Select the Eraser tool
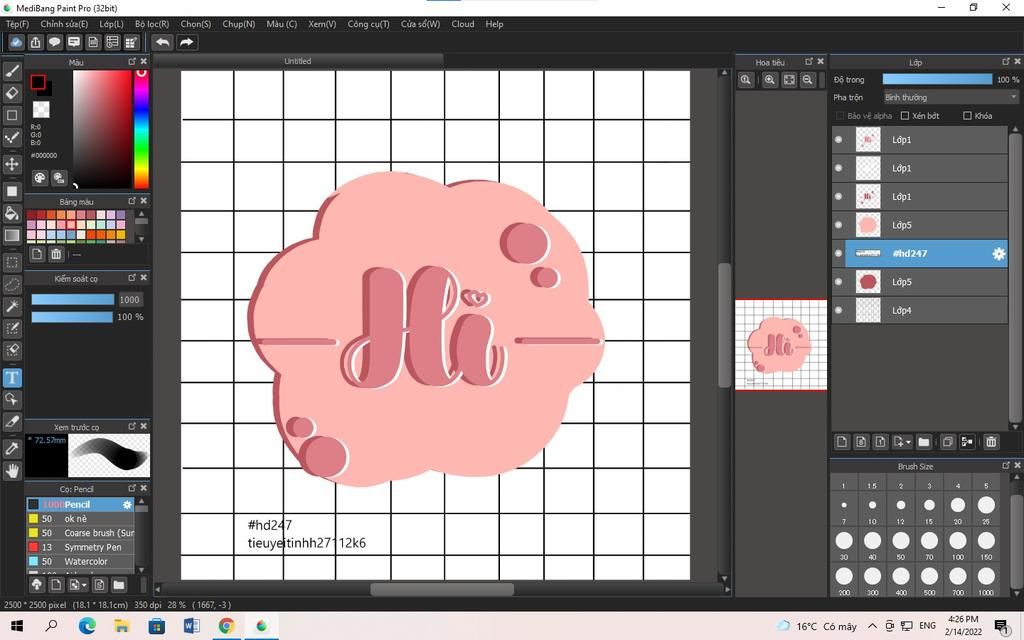The height and width of the screenshot is (640, 1024). (12, 93)
